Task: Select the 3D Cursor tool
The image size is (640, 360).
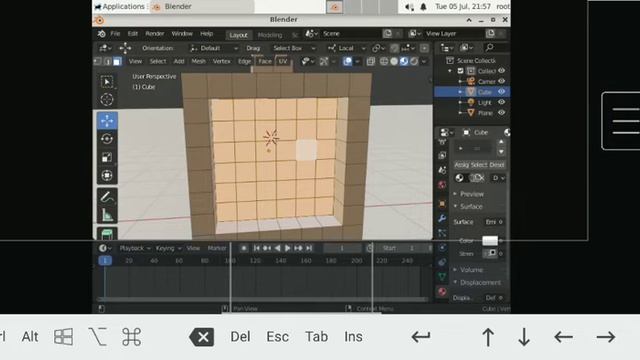Action: click(107, 100)
